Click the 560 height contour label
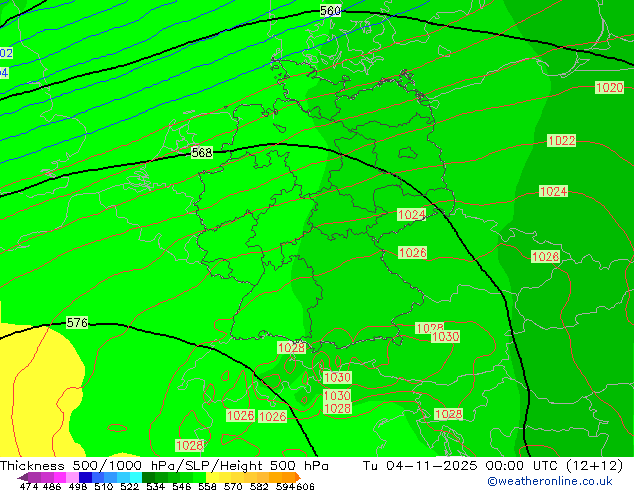 pos(330,11)
